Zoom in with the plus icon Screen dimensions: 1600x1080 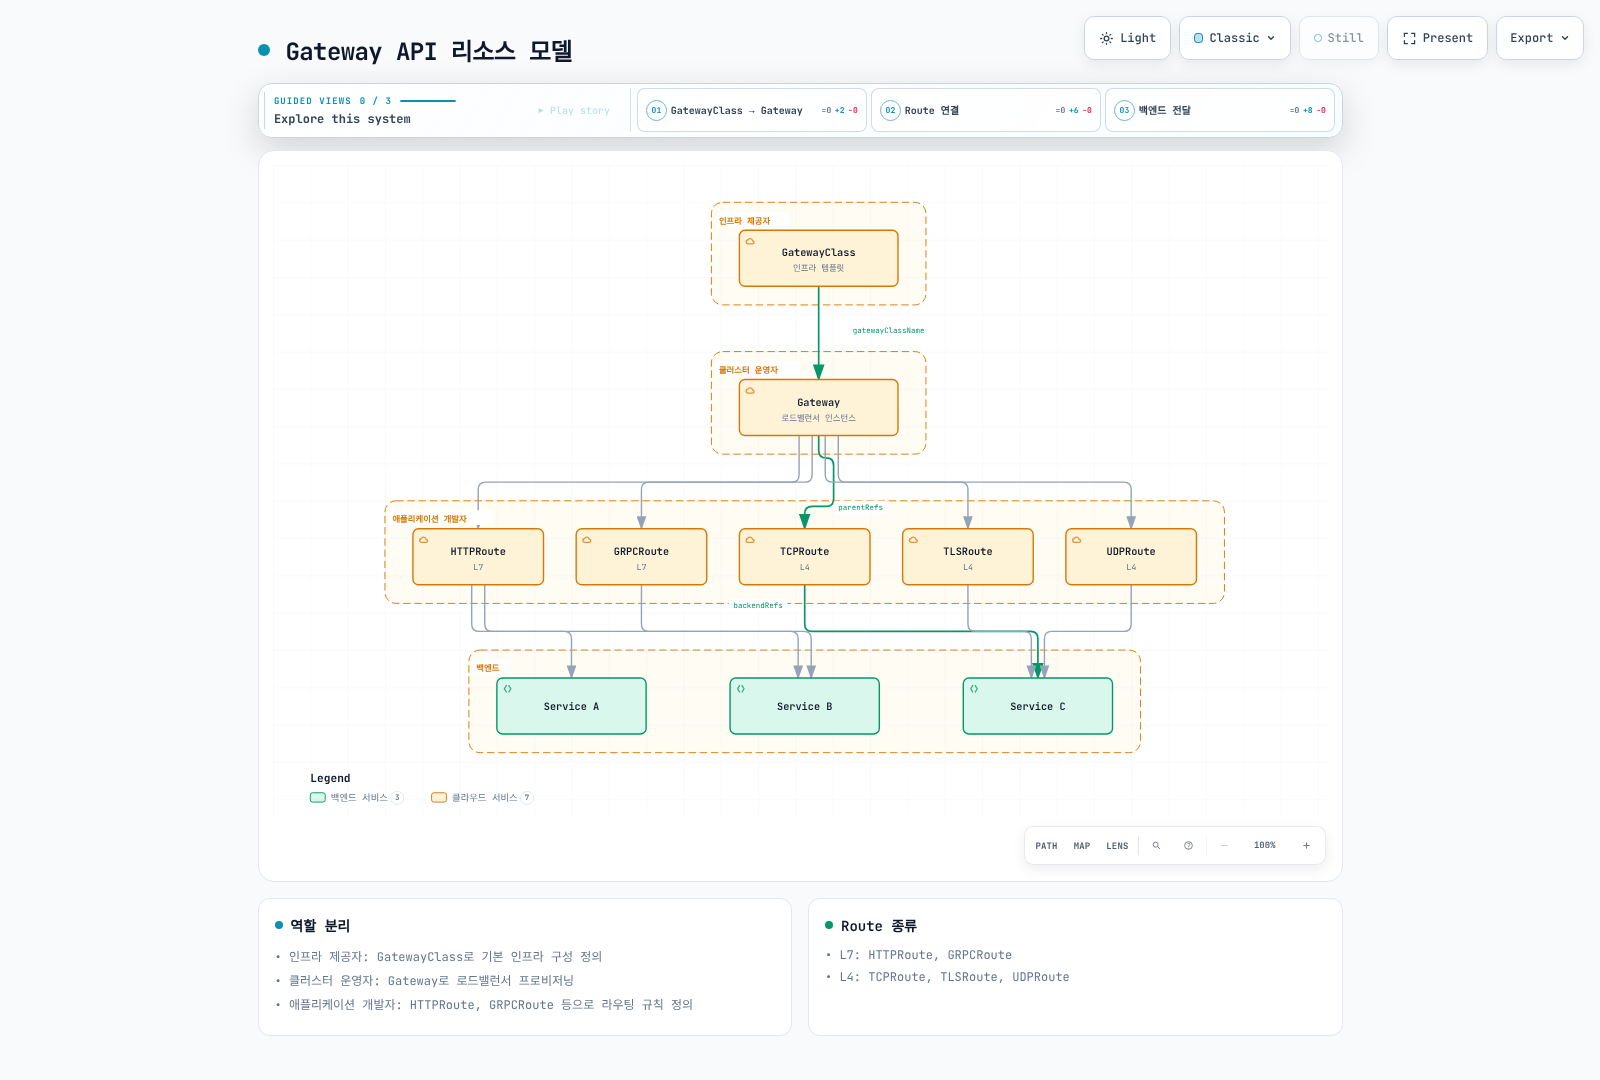point(1306,846)
